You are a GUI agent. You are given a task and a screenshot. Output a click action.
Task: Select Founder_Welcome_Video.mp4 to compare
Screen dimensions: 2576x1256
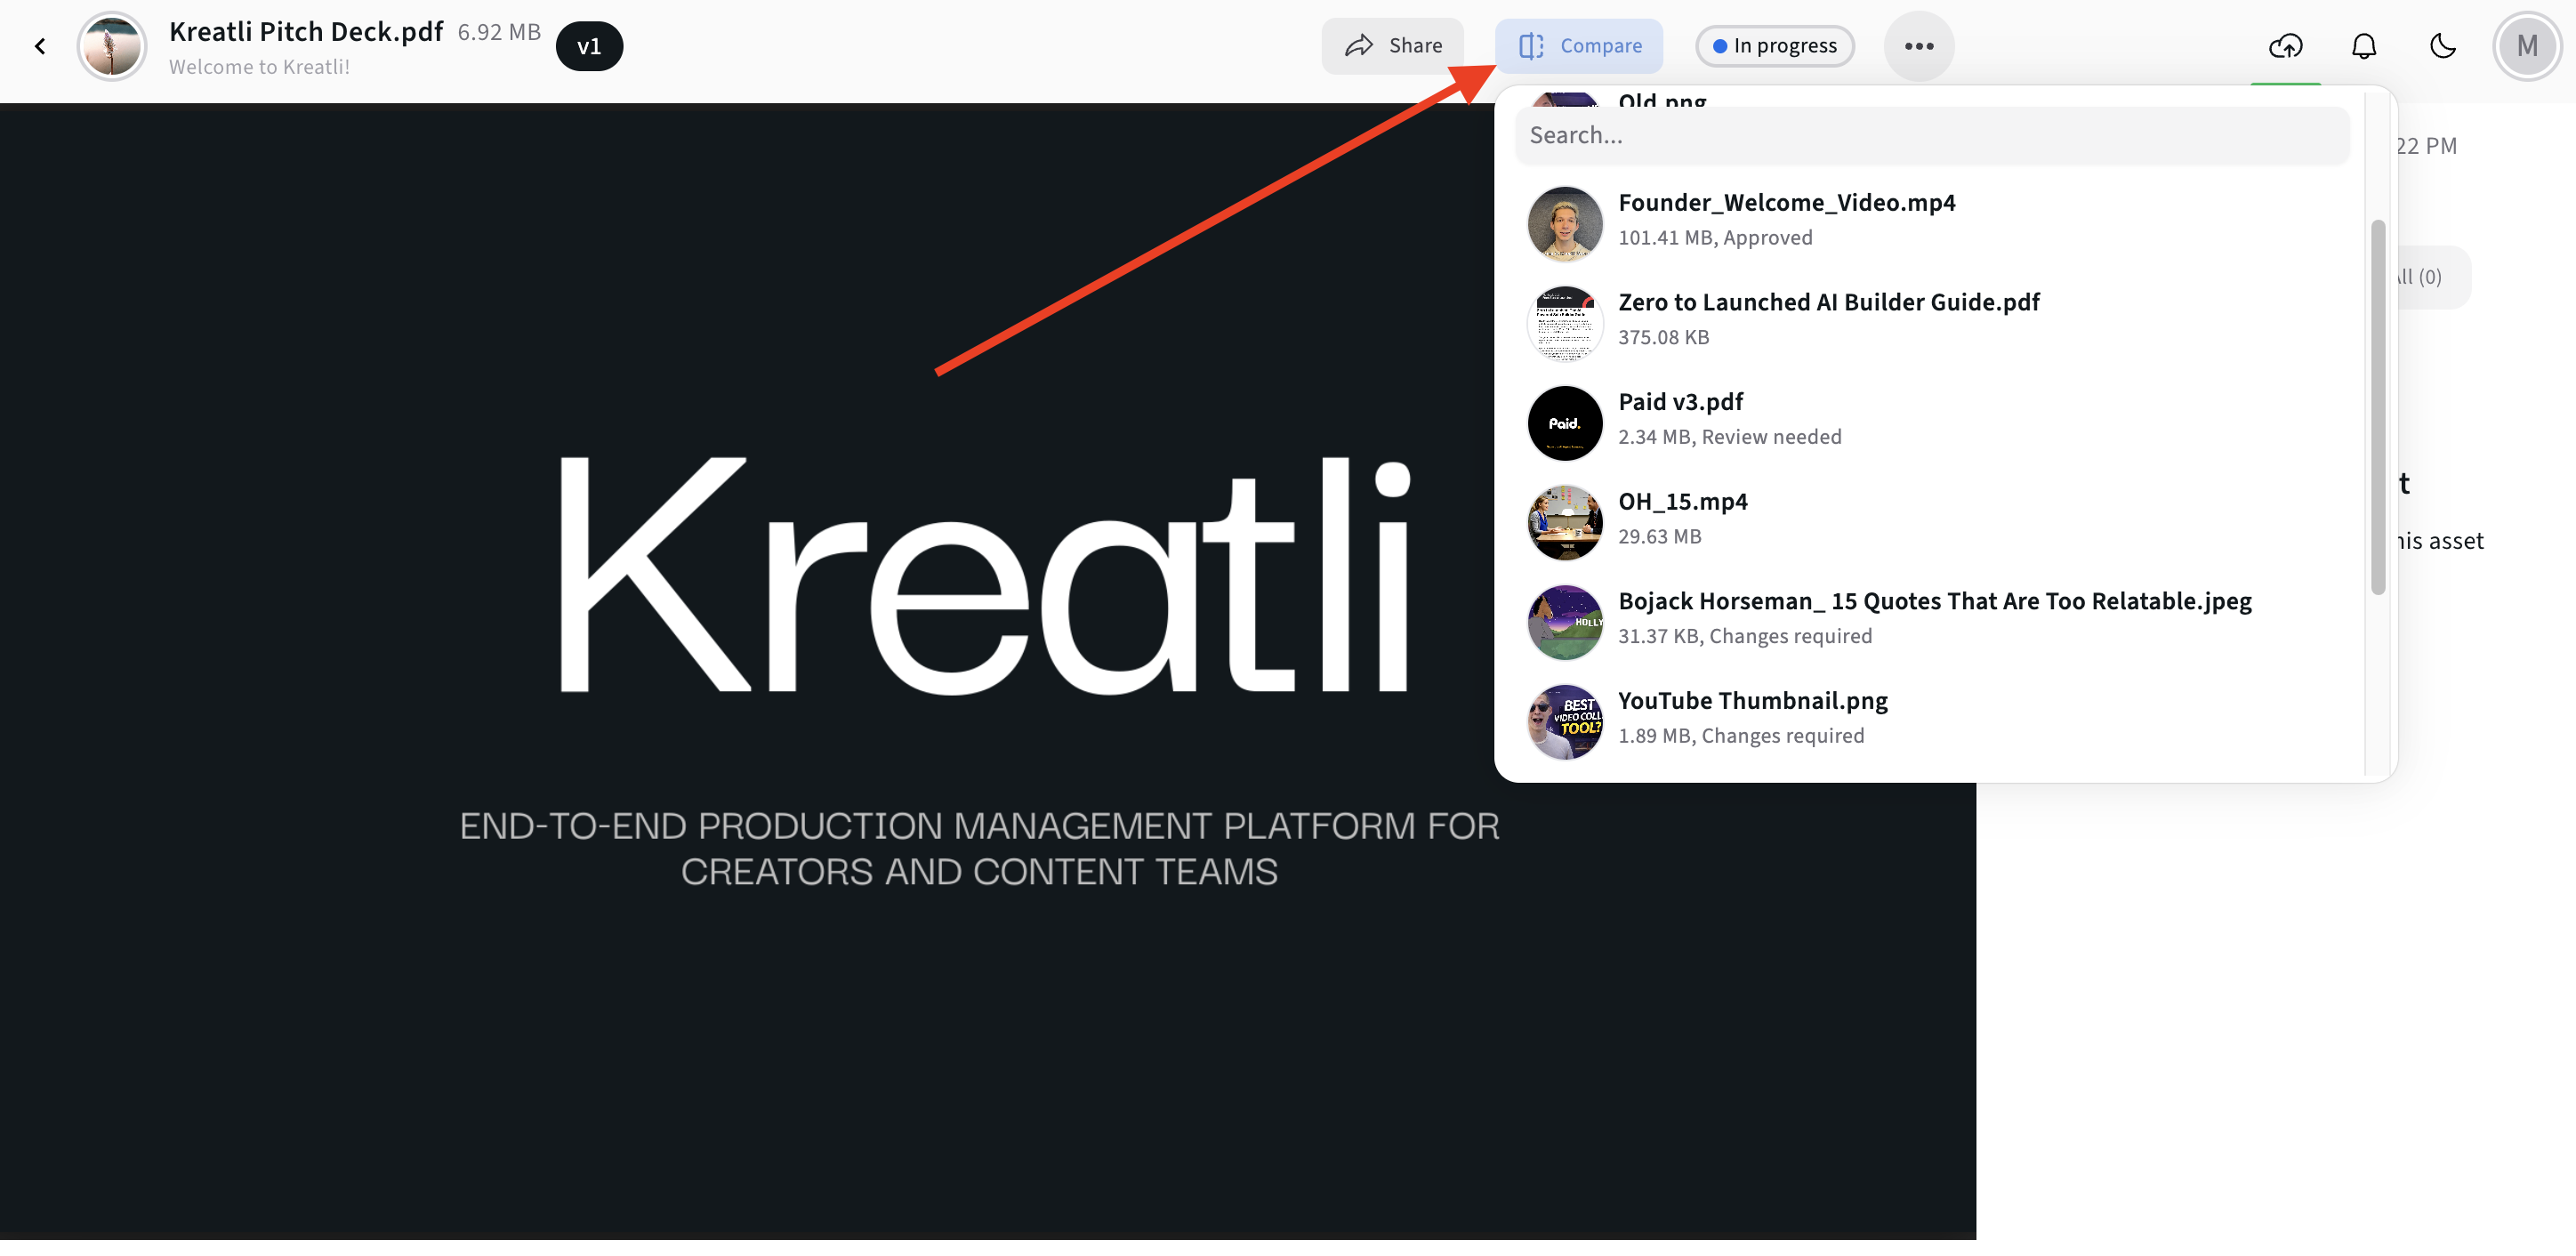(x=1786, y=221)
